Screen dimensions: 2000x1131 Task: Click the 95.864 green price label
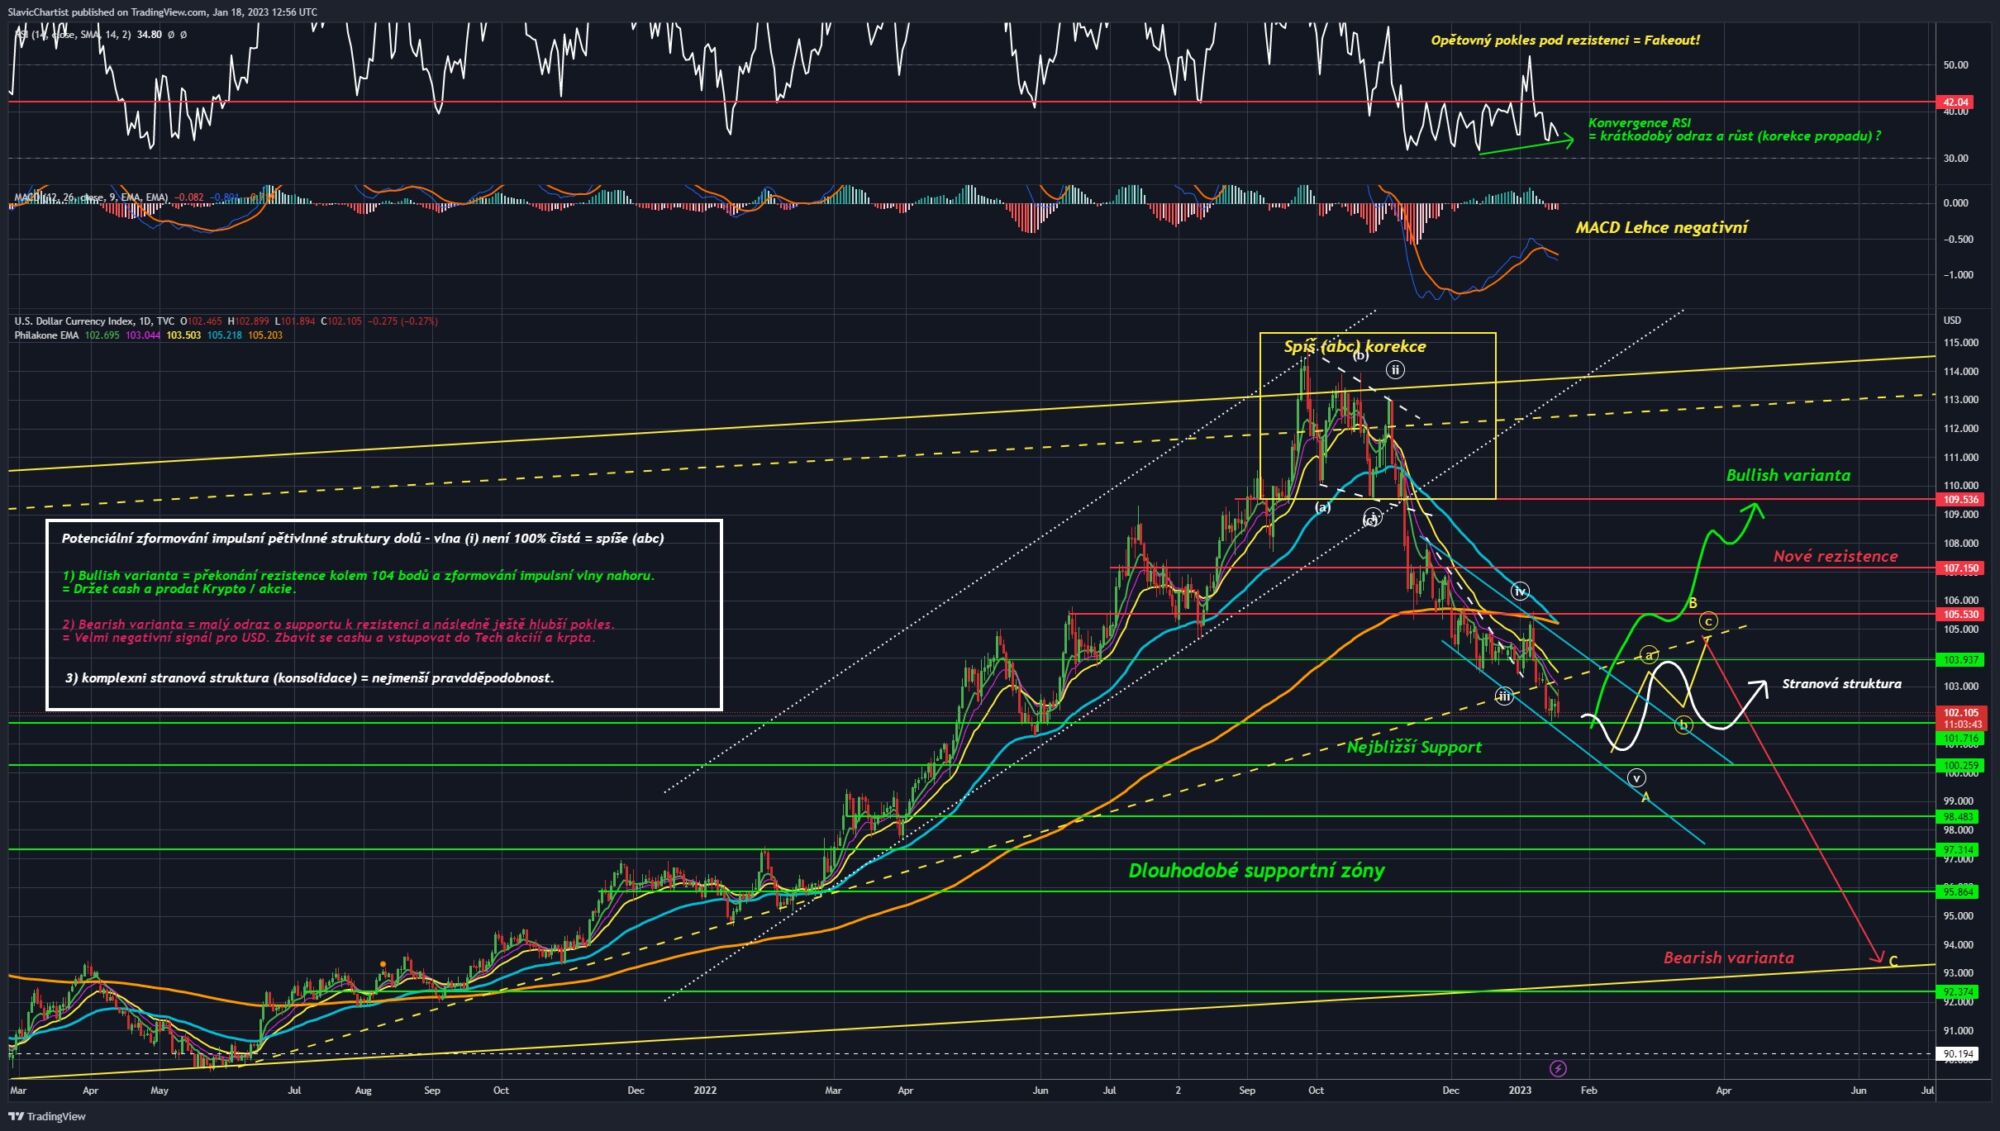tap(1960, 891)
